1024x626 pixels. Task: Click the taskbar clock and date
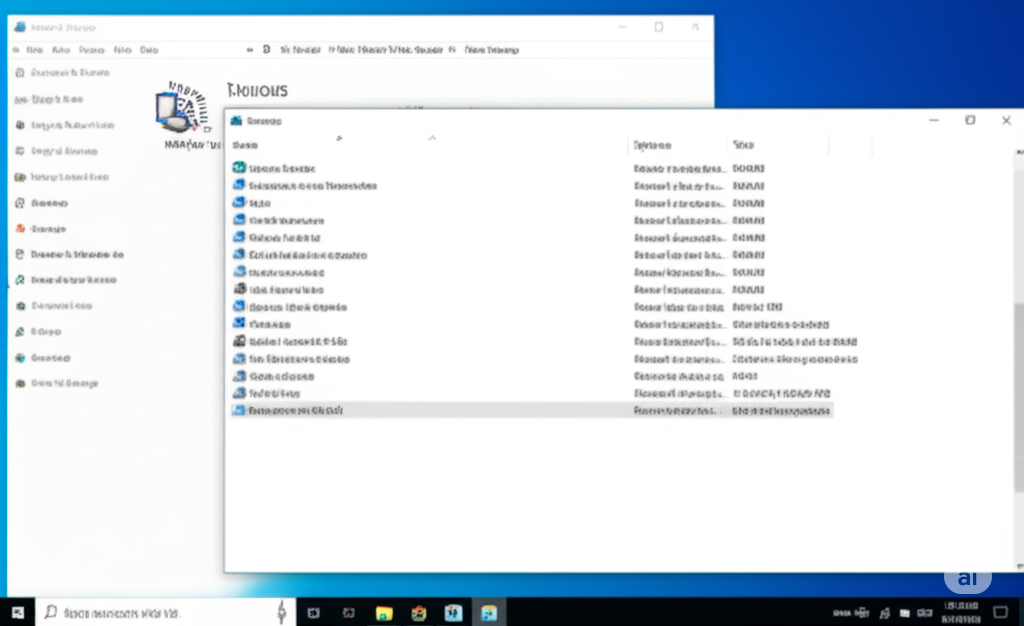(x=961, y=612)
